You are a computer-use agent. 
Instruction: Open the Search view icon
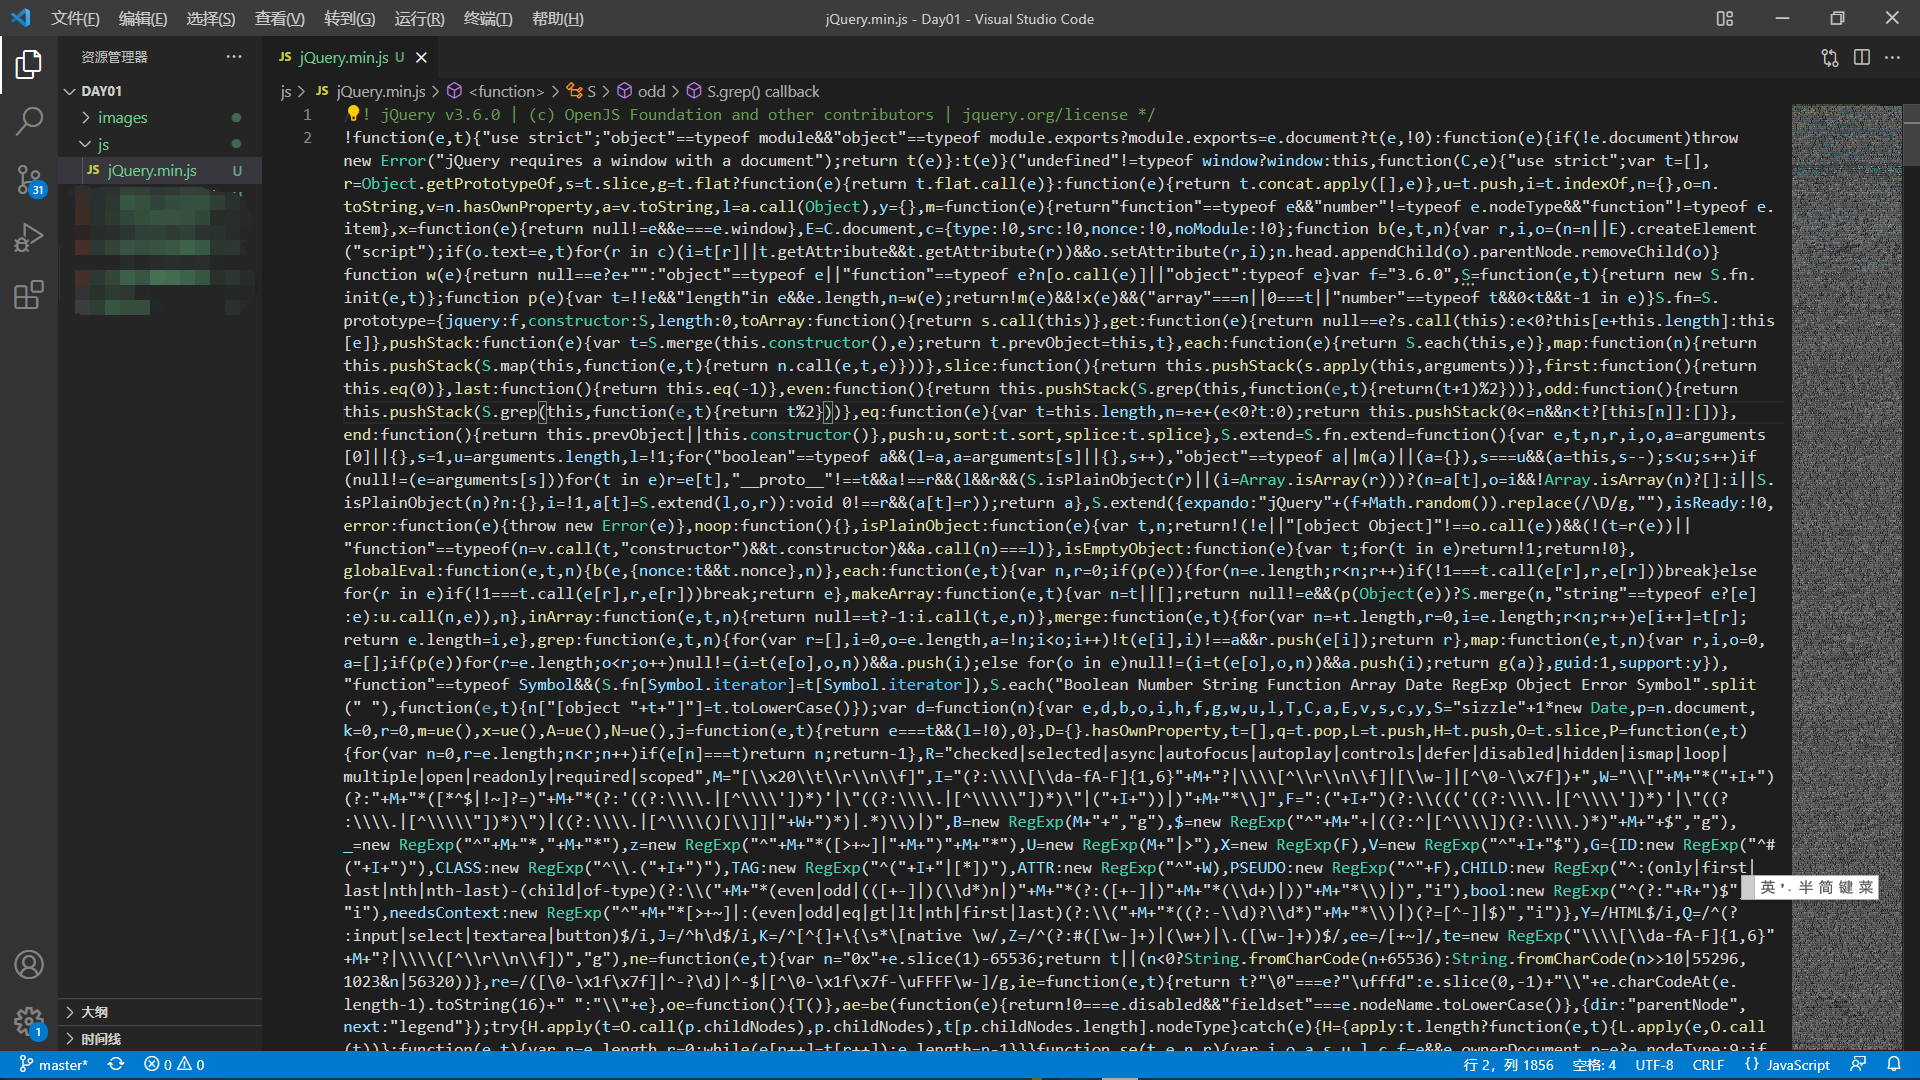point(29,121)
